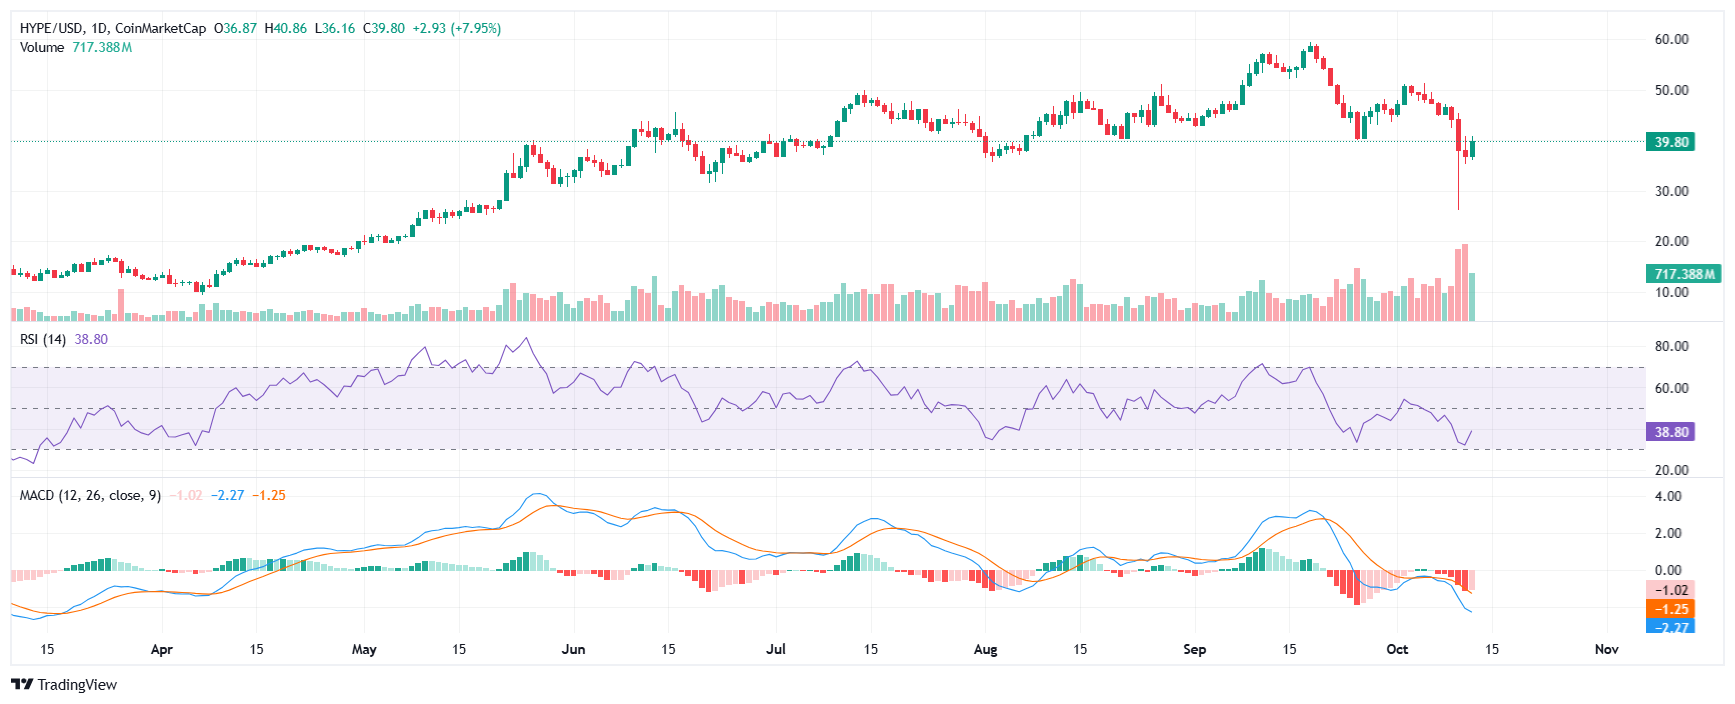Click the green 39.80 current price tag
The width and height of the screenshot is (1735, 704).
(x=1670, y=142)
